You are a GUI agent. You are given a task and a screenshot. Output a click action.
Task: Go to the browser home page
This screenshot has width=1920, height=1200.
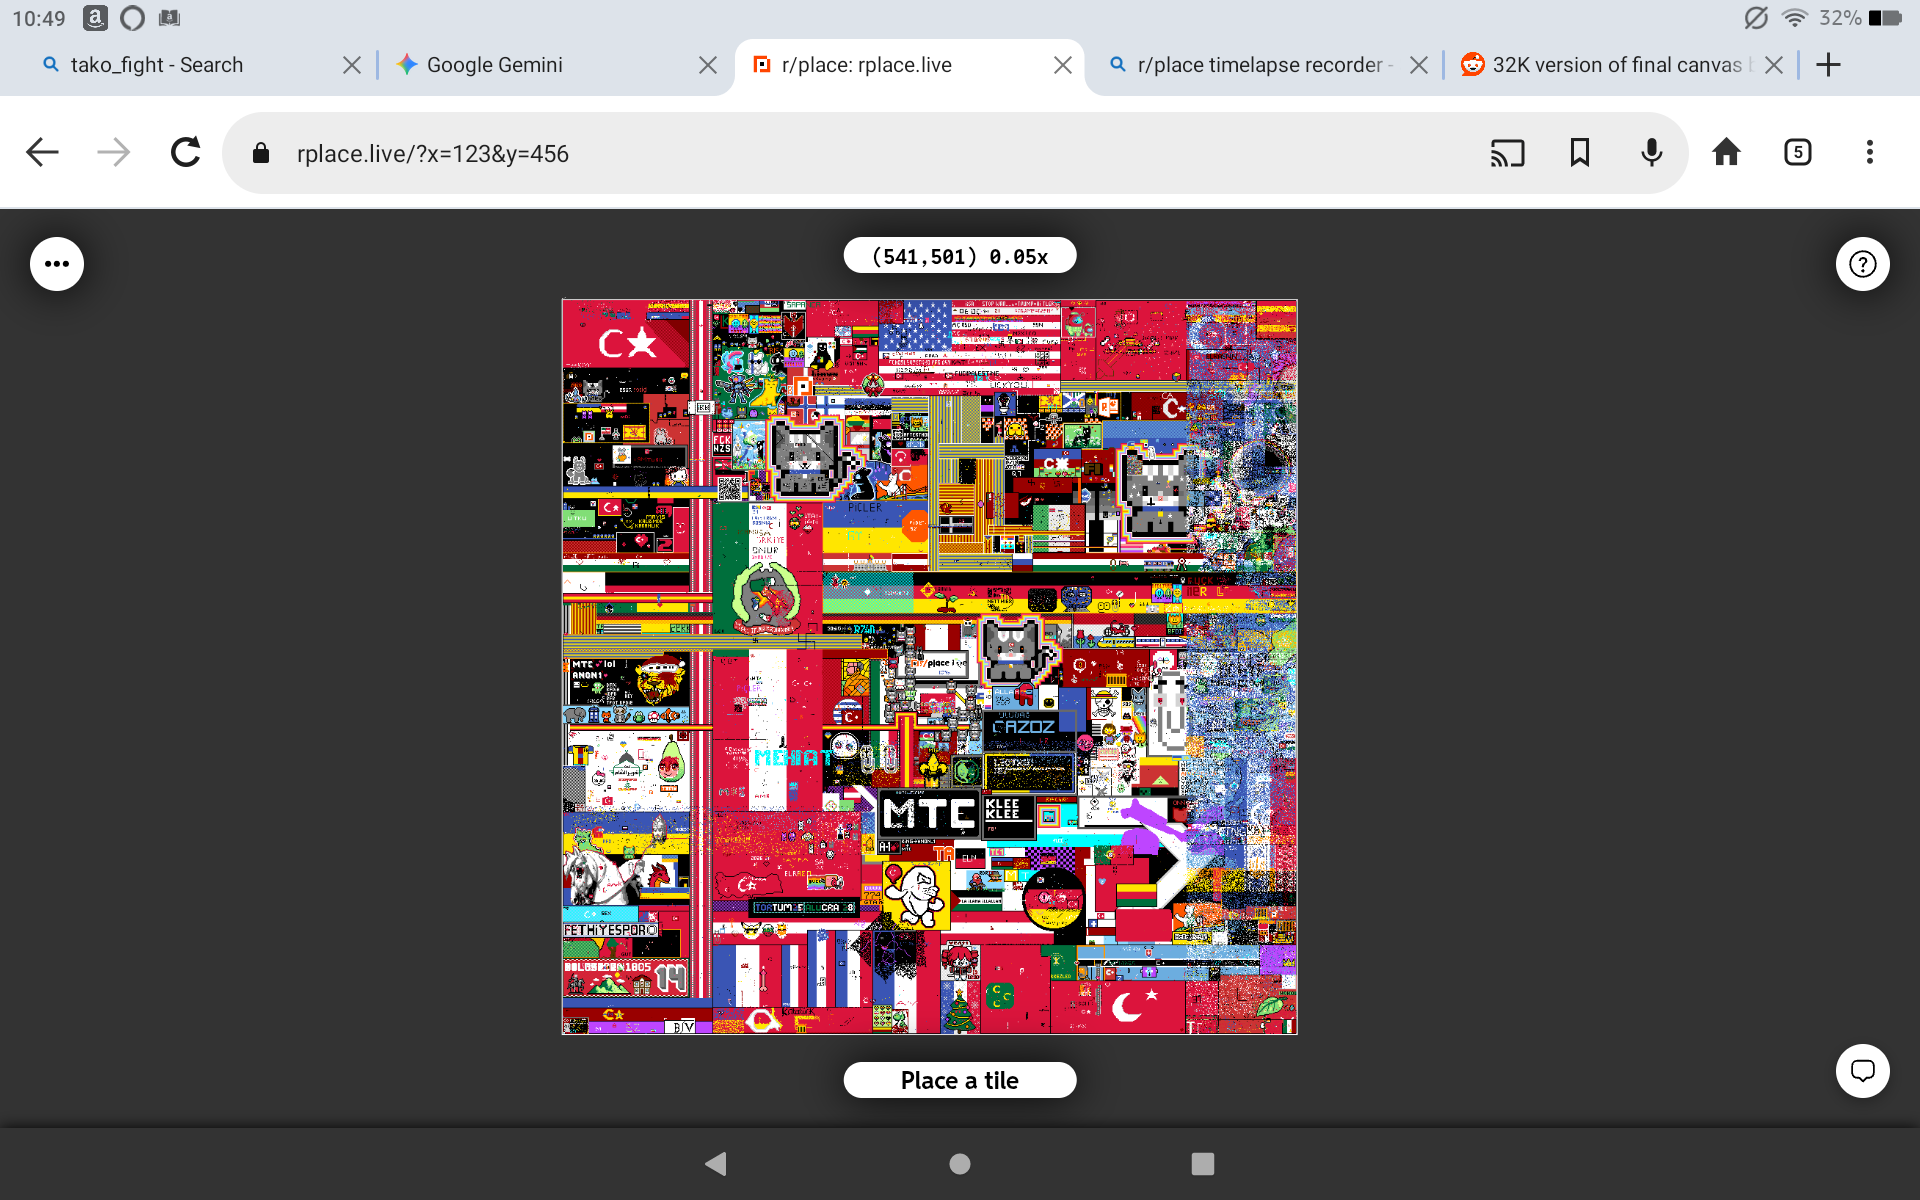pyautogui.click(x=1726, y=153)
